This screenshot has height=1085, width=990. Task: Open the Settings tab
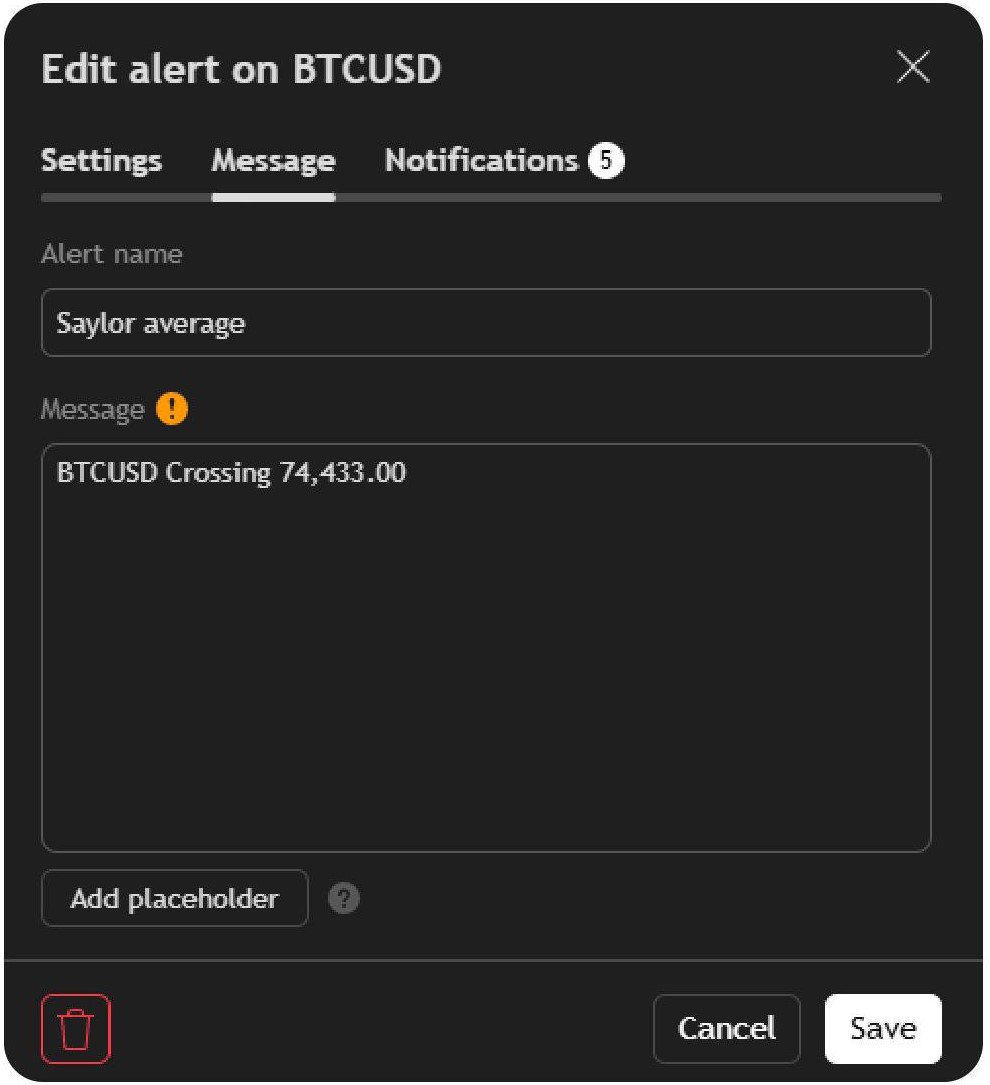point(101,161)
